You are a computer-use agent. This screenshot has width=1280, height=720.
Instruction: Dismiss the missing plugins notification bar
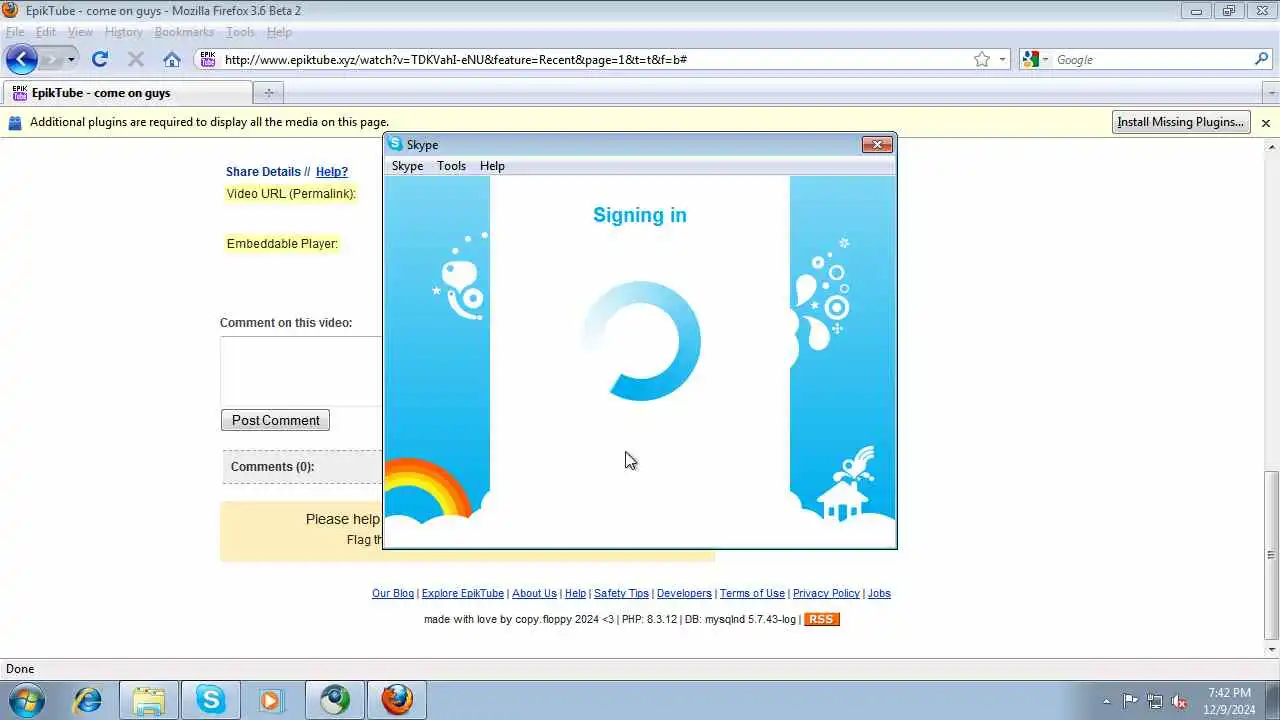[1265, 123]
